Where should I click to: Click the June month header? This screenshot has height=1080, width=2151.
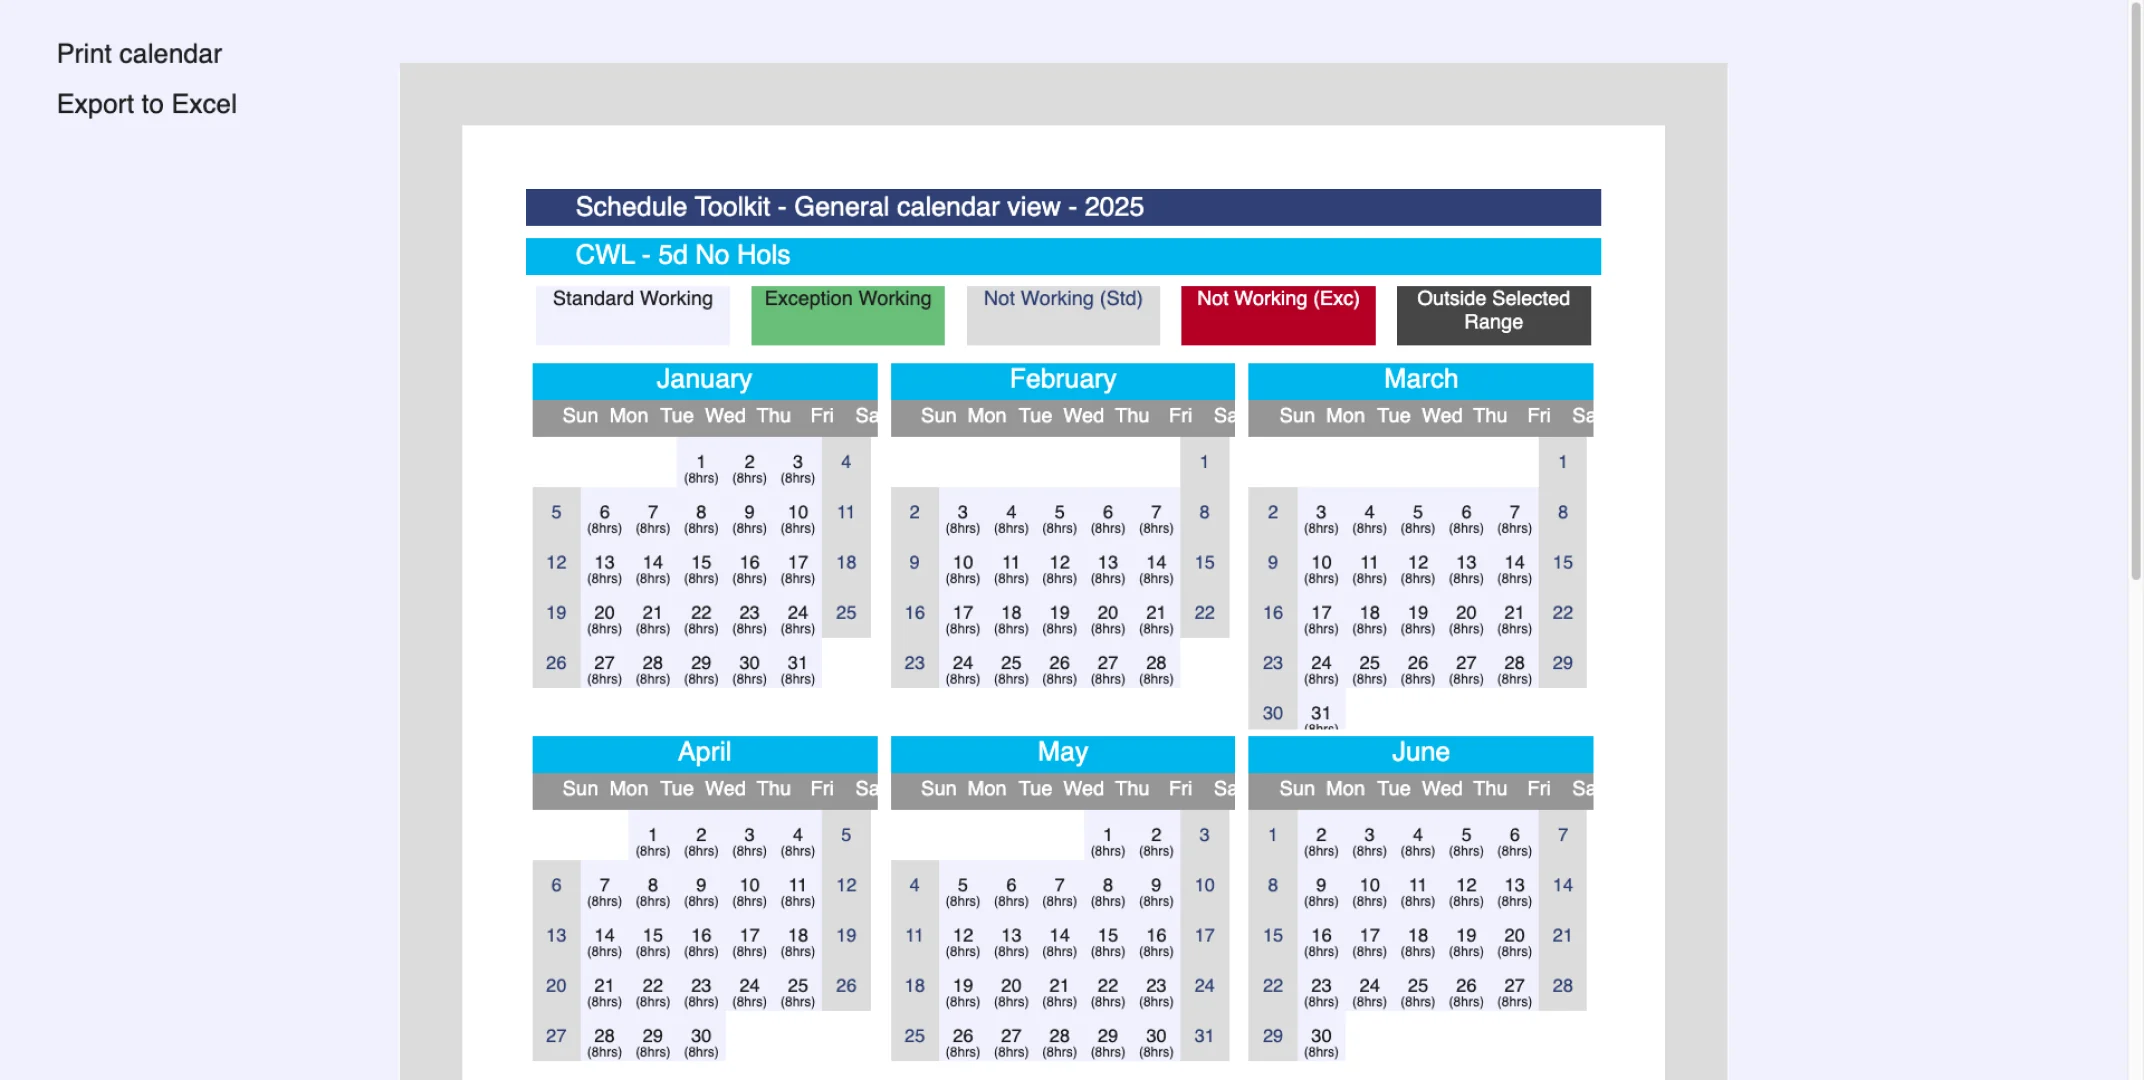point(1421,752)
